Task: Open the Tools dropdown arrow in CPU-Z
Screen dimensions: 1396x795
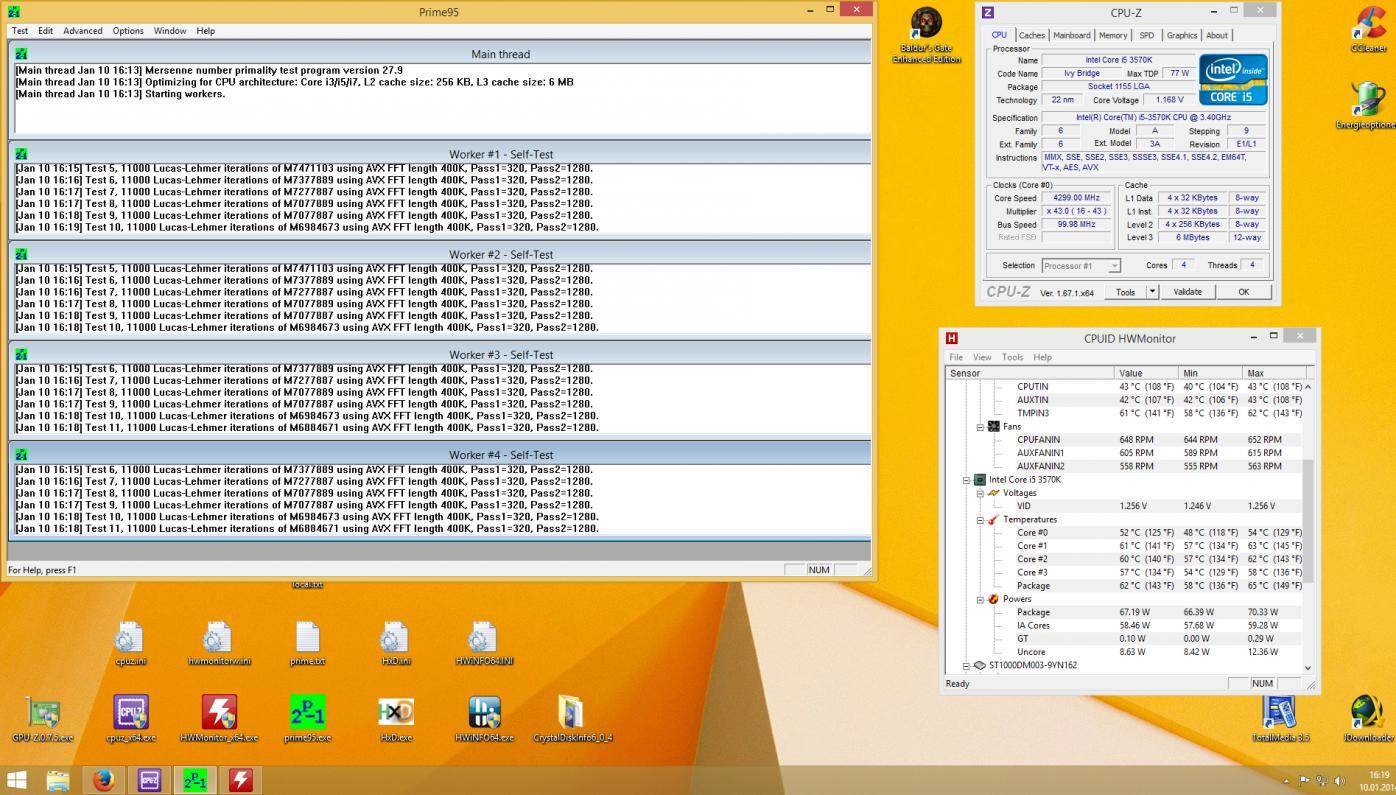Action: (x=1152, y=292)
